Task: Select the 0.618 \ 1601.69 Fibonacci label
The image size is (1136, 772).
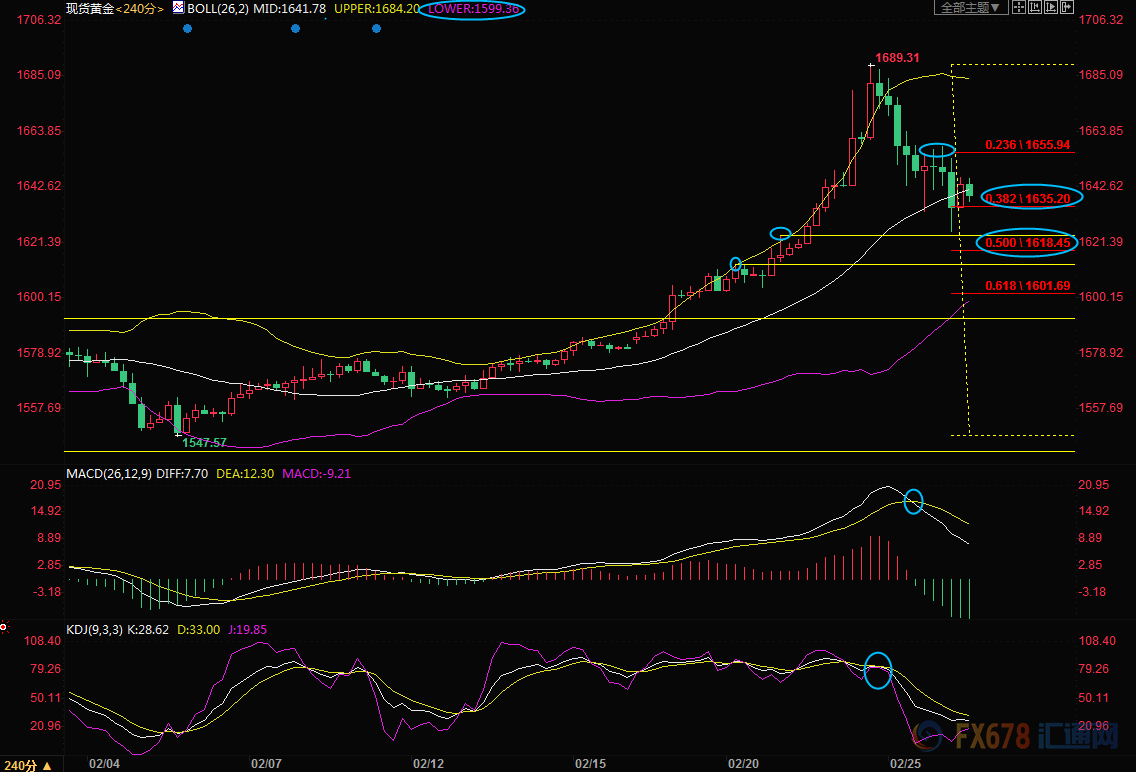Action: 1027,286
